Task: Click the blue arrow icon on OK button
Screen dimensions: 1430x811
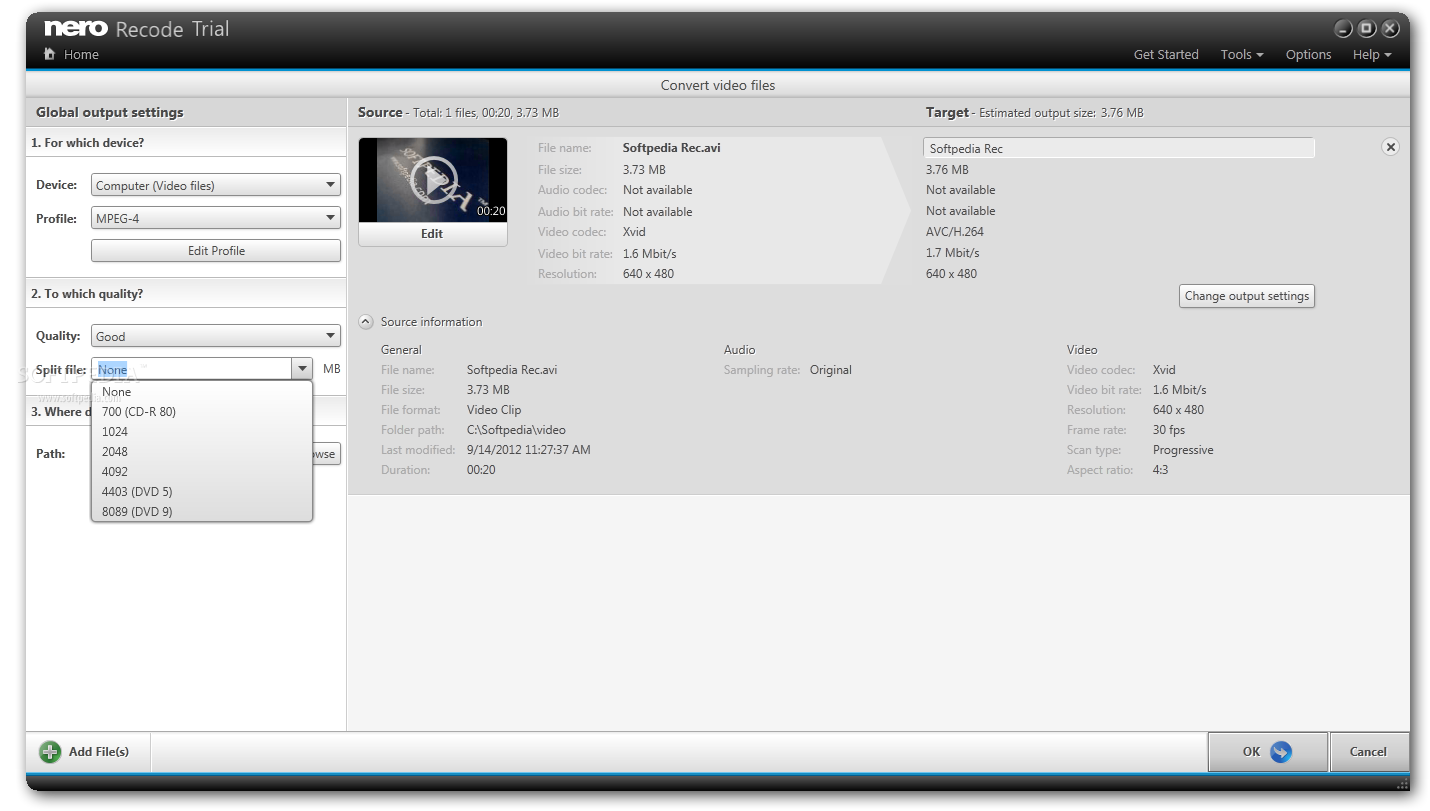Action: tap(1281, 752)
